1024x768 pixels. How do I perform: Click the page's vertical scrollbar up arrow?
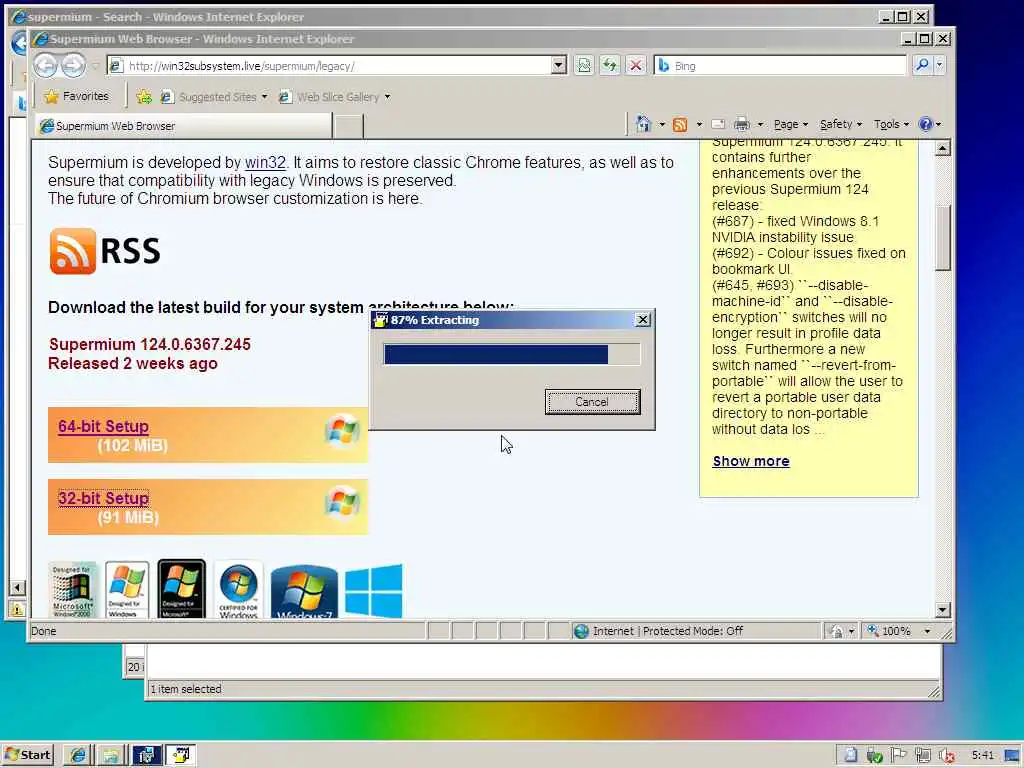click(x=942, y=148)
